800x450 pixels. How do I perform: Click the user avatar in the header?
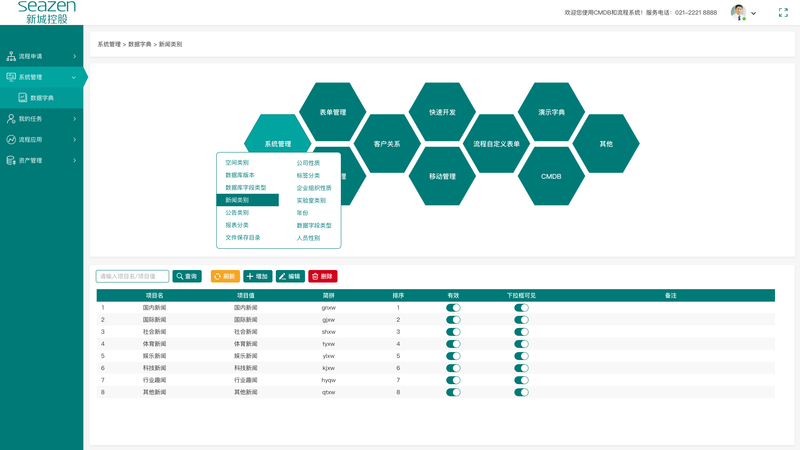pyautogui.click(x=738, y=12)
